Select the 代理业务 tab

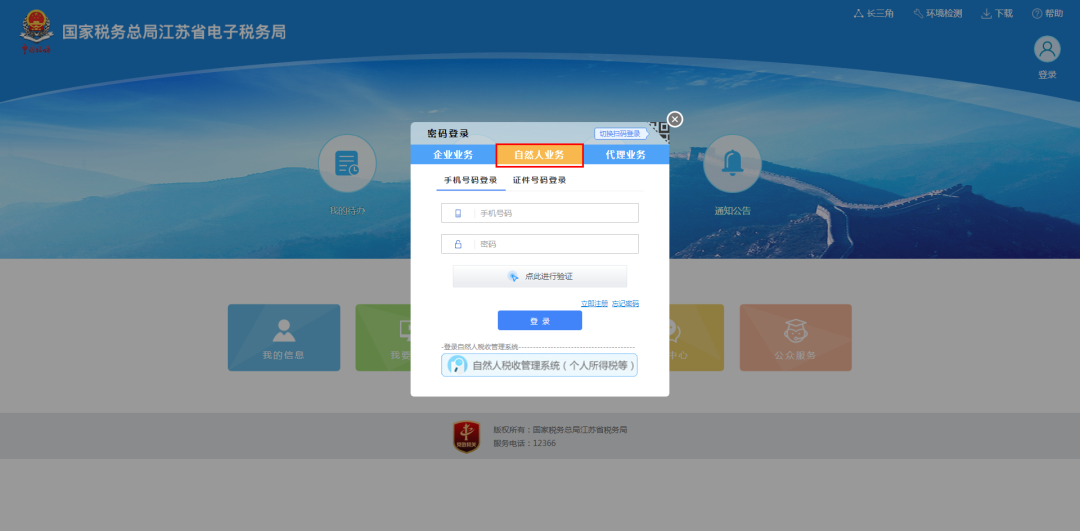click(x=626, y=155)
